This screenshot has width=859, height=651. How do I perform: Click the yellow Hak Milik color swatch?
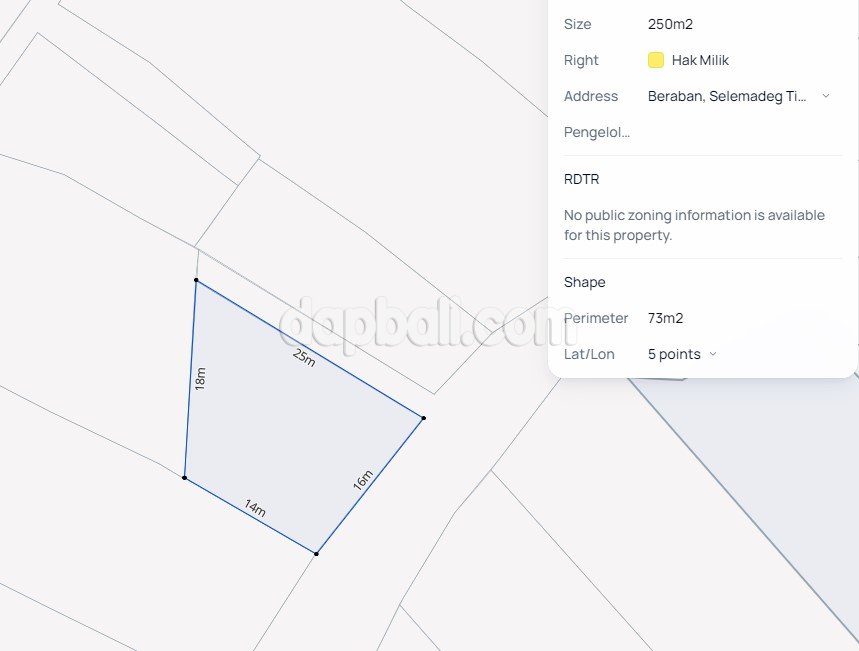click(656, 60)
